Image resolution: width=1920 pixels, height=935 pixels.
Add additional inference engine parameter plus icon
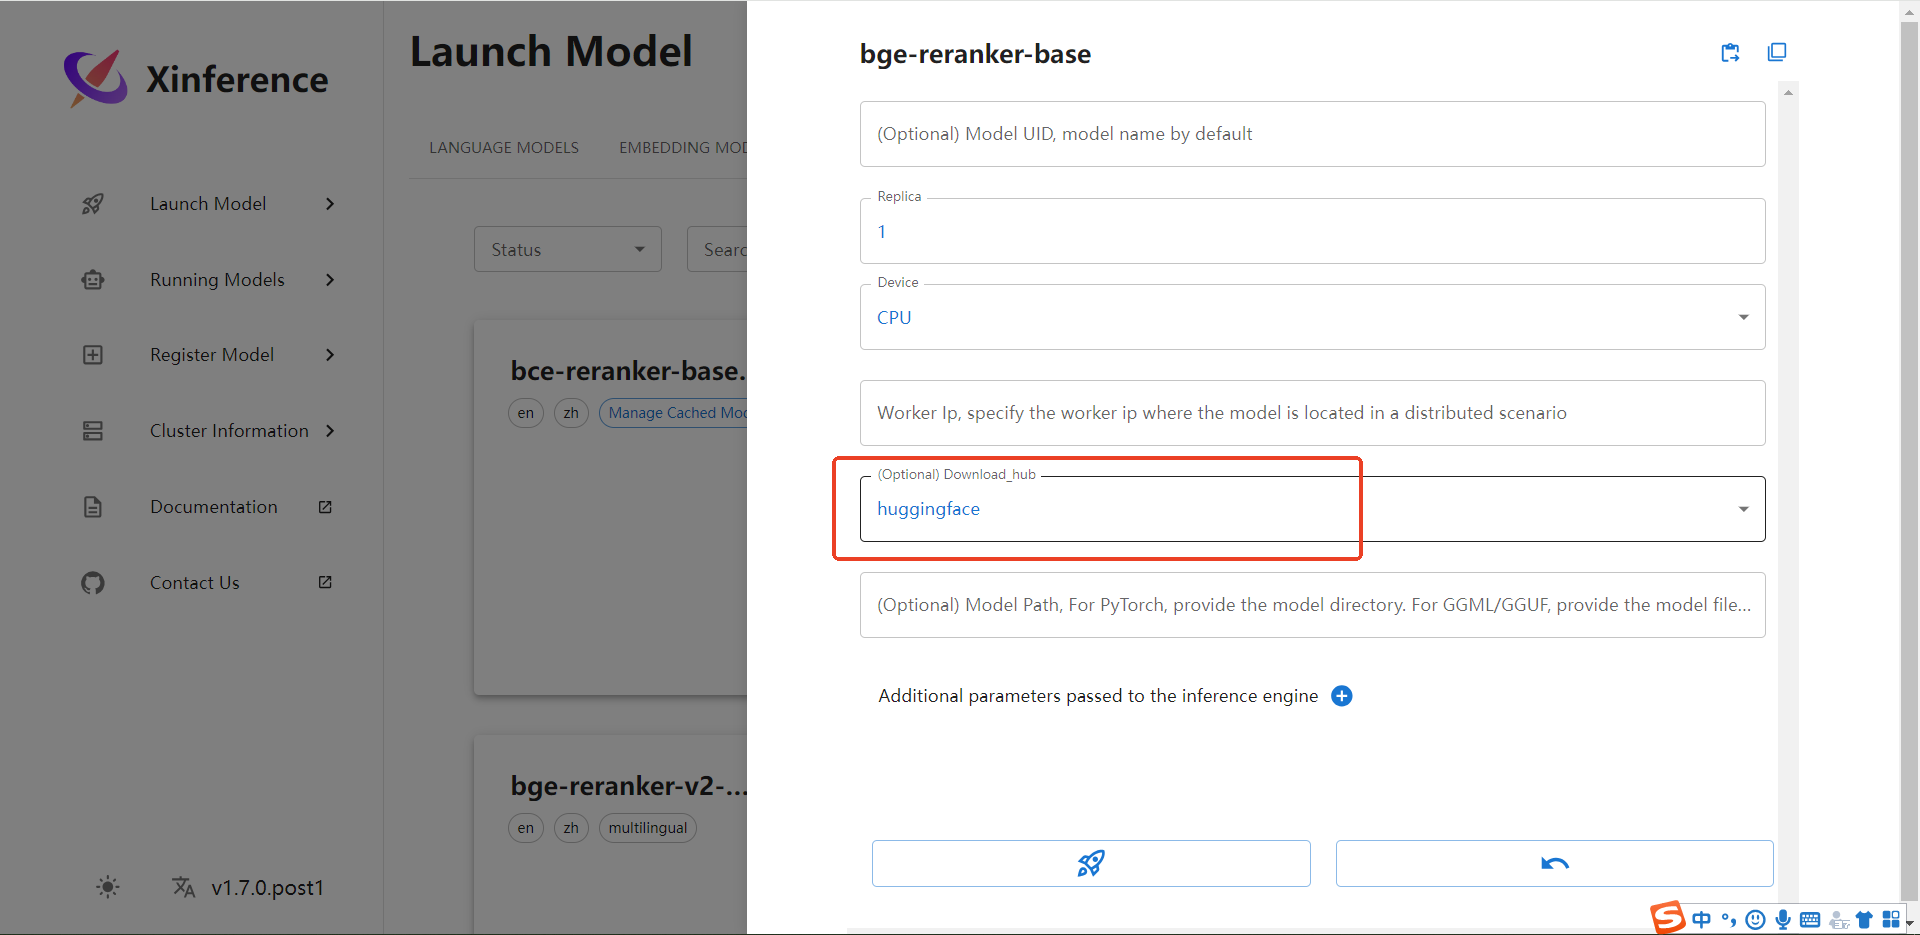coord(1342,696)
